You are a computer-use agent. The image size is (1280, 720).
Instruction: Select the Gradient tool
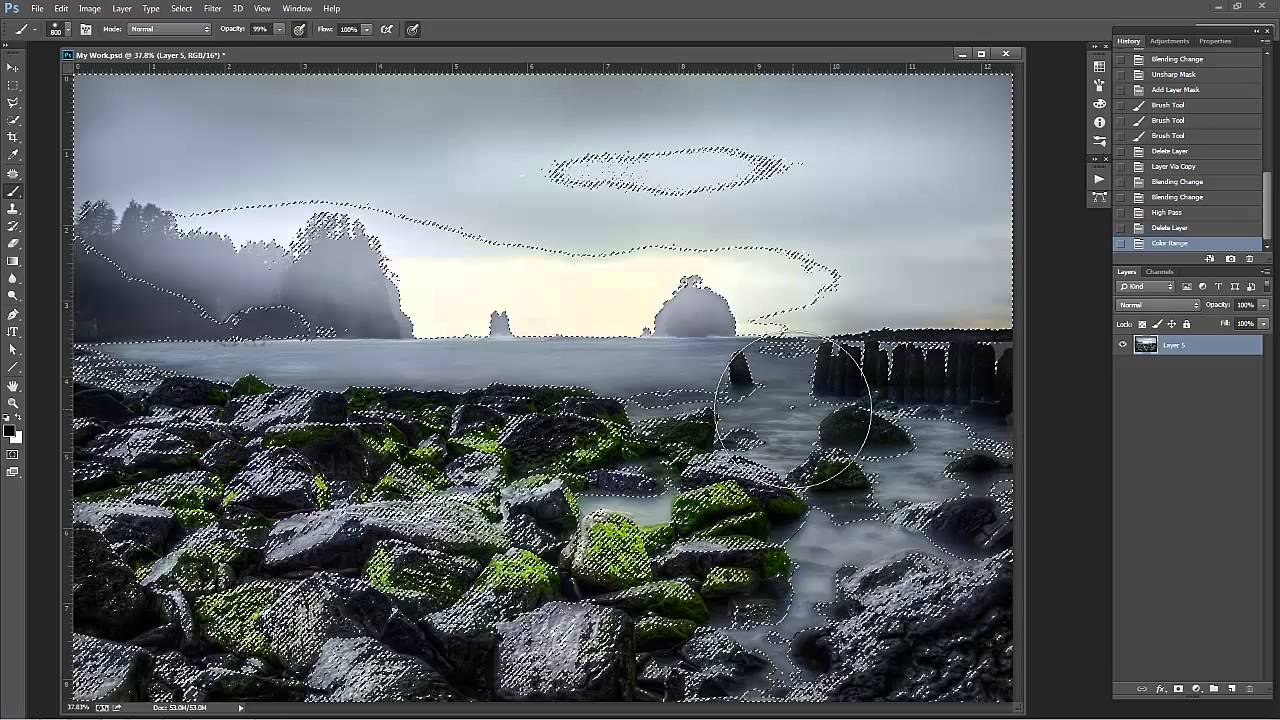13,261
